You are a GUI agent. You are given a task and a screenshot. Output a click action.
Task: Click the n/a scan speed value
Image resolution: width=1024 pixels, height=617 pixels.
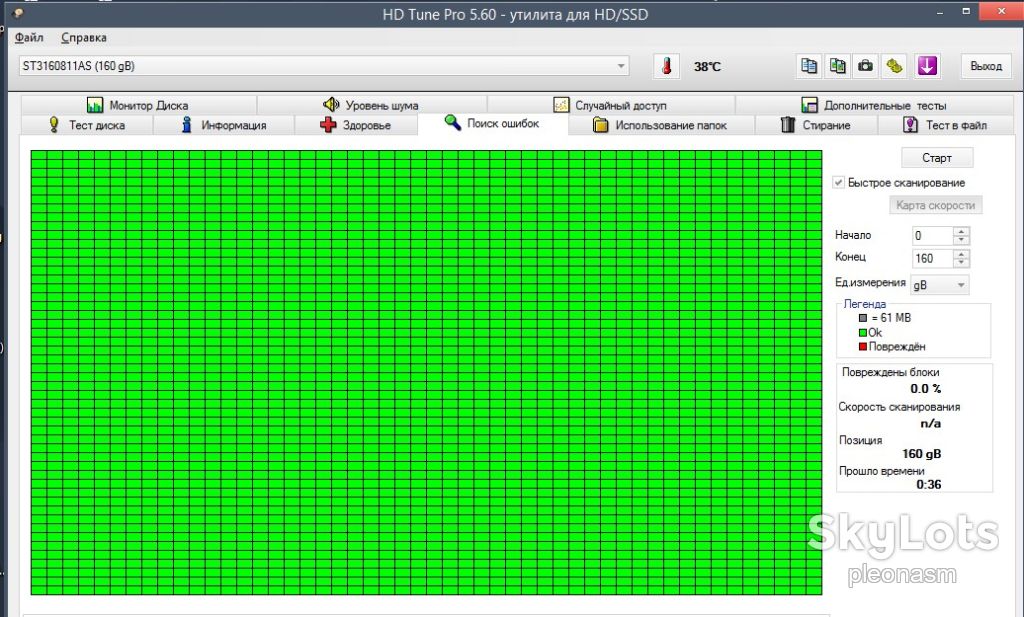(x=931, y=423)
